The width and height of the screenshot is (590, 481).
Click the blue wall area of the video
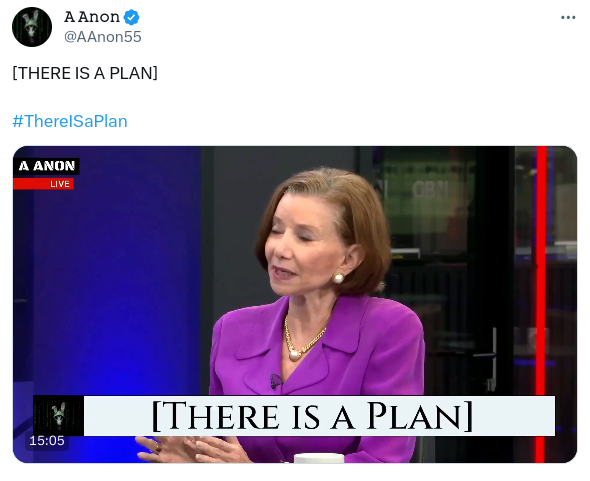point(113,286)
